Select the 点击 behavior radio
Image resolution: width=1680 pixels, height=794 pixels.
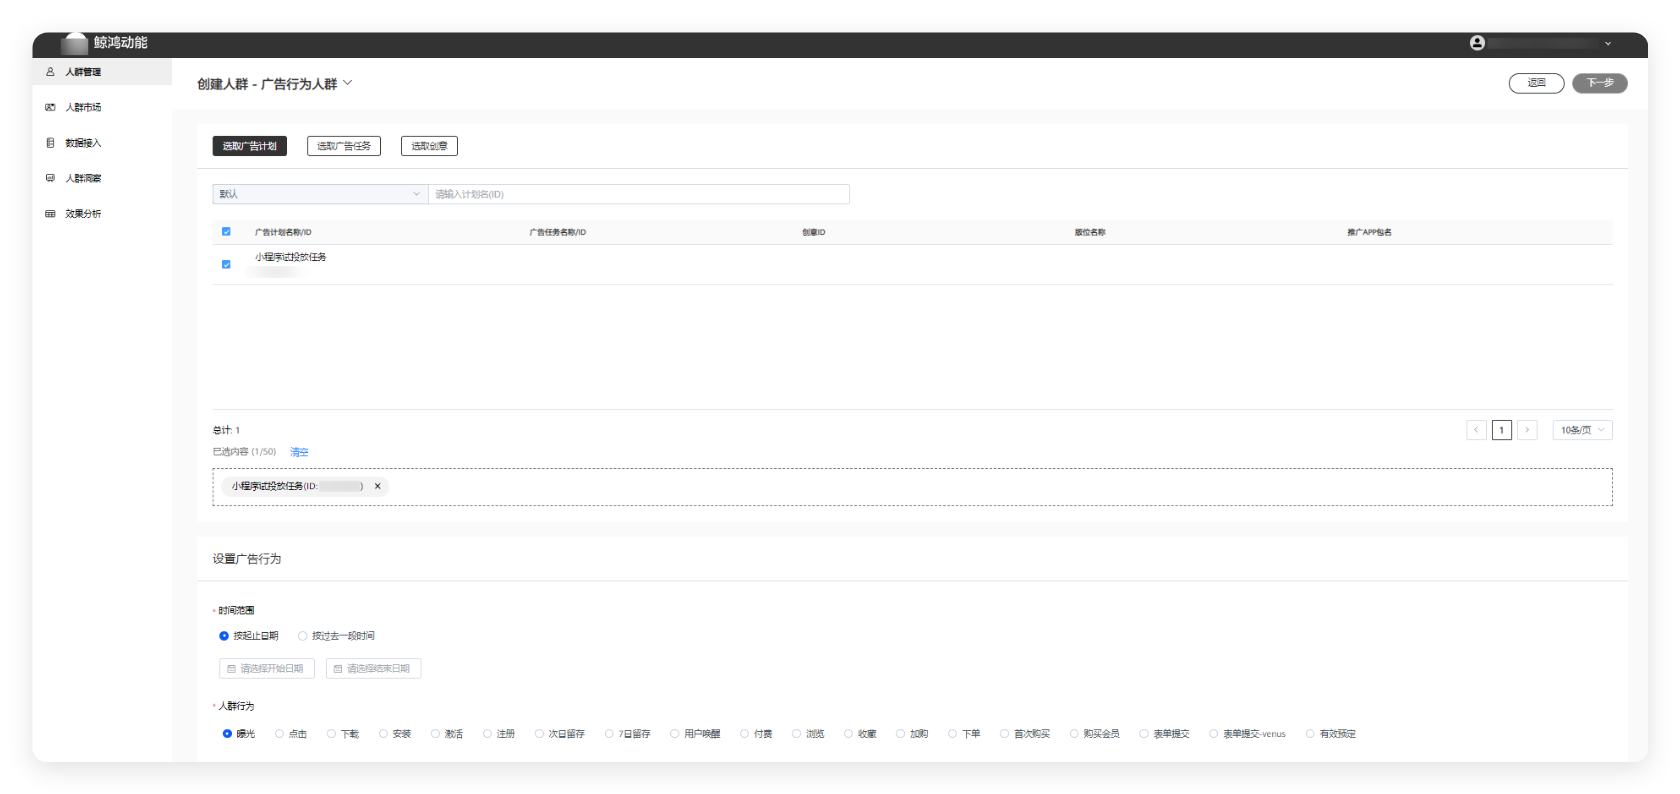point(291,734)
